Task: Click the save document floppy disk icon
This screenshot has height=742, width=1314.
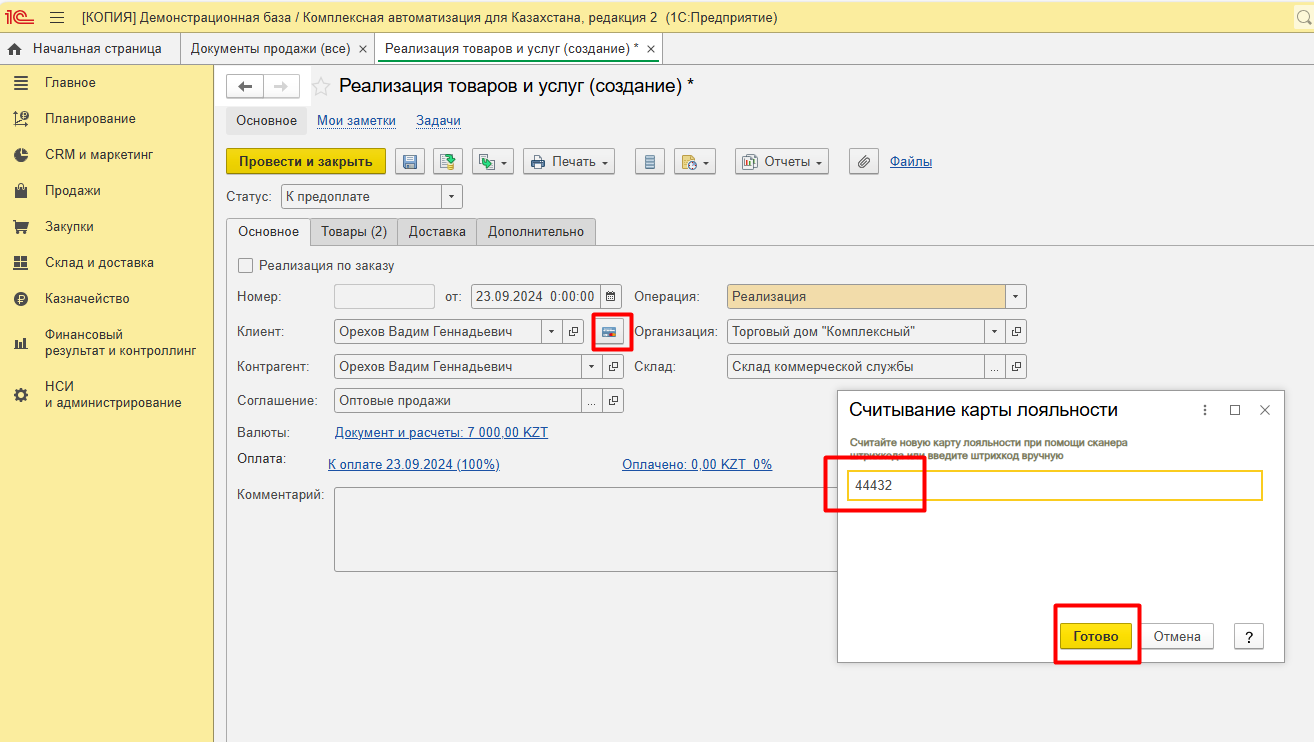Action: 409,162
